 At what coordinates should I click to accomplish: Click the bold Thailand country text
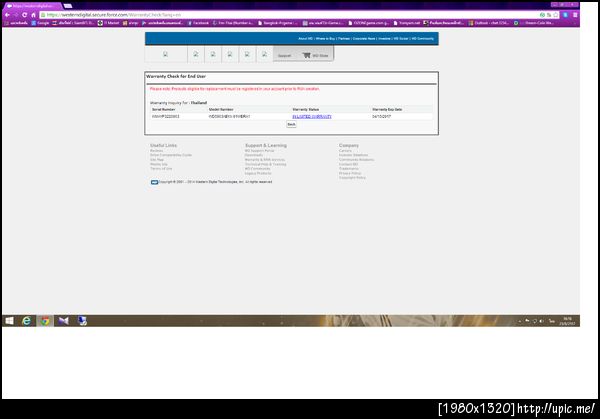coord(199,103)
